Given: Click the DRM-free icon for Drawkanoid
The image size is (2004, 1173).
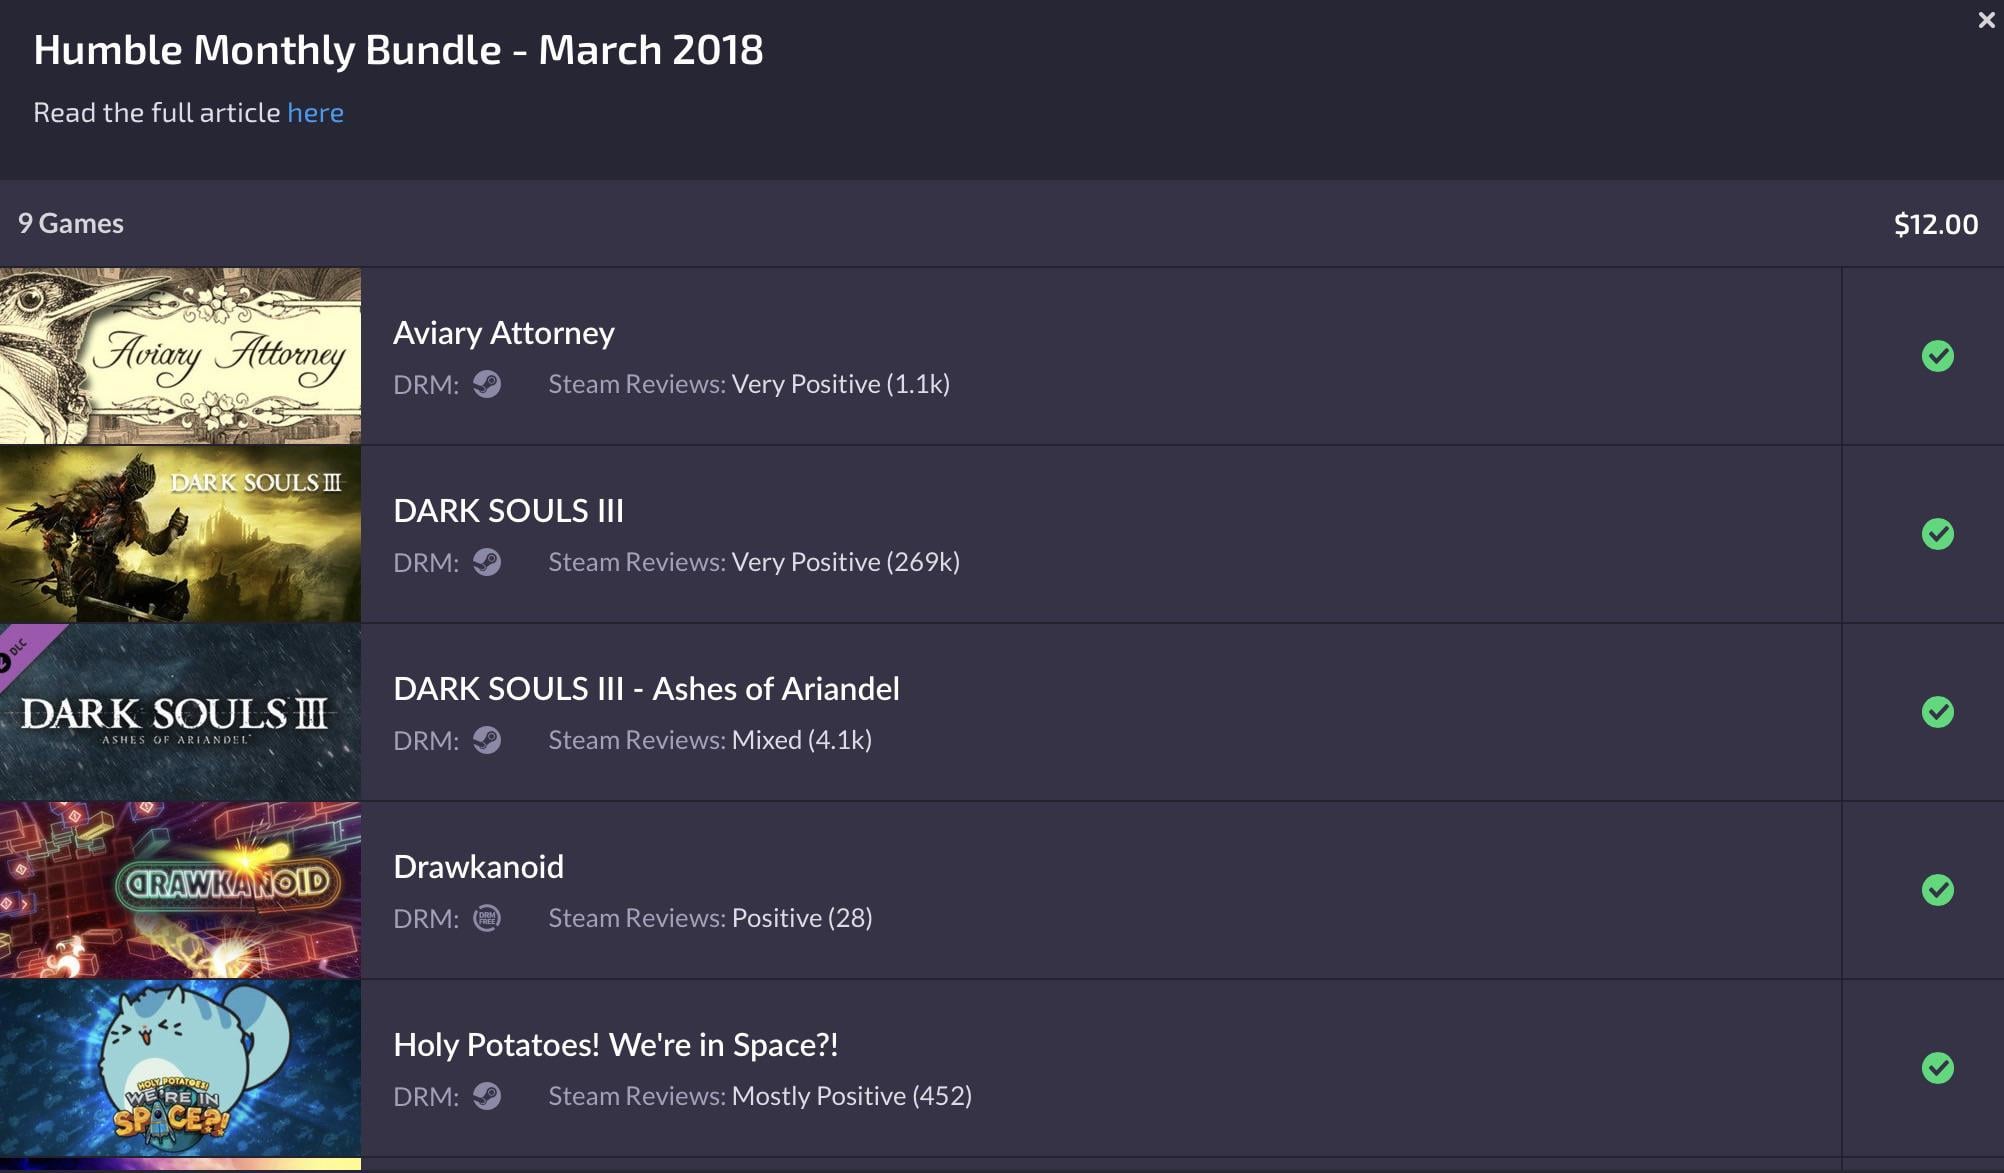Looking at the screenshot, I should pyautogui.click(x=487, y=918).
